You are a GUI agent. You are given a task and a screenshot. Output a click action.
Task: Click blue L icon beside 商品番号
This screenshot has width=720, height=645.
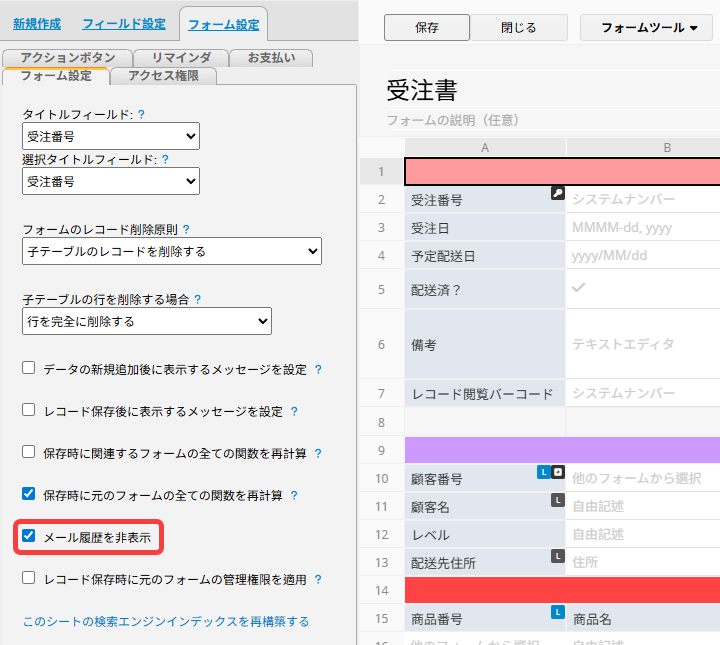click(558, 612)
